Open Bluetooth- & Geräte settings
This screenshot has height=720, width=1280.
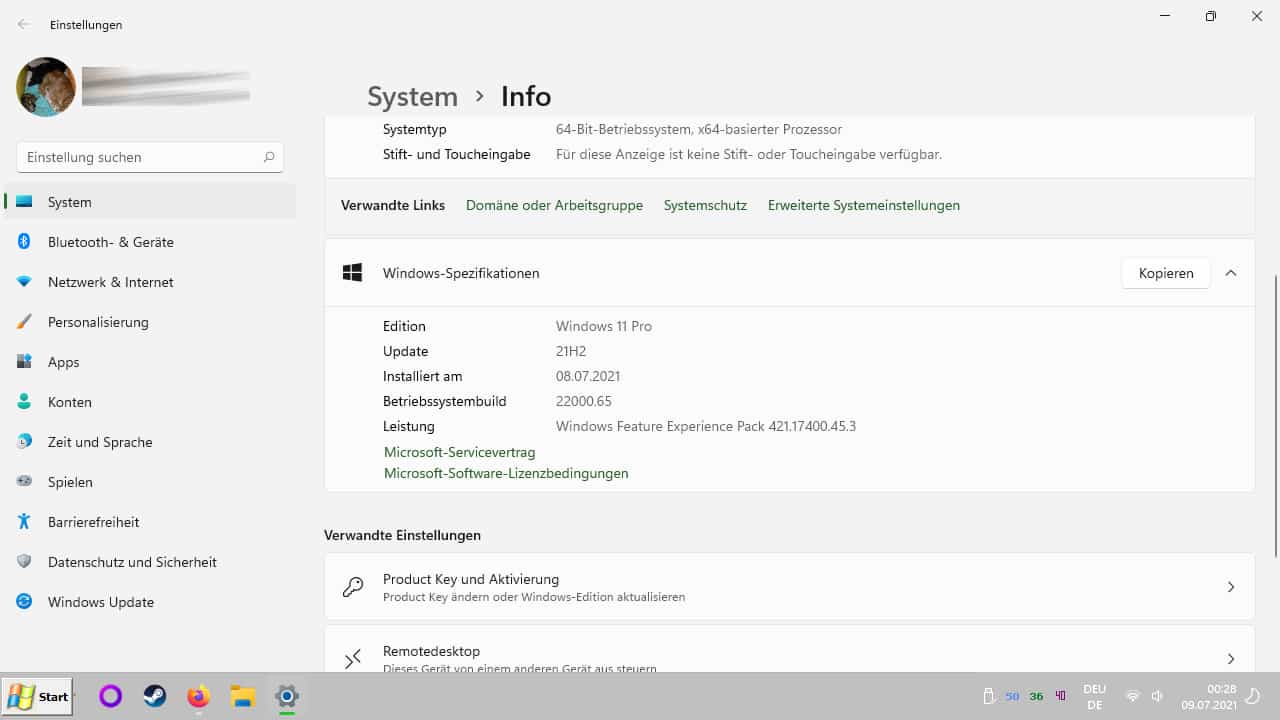click(x=150, y=242)
